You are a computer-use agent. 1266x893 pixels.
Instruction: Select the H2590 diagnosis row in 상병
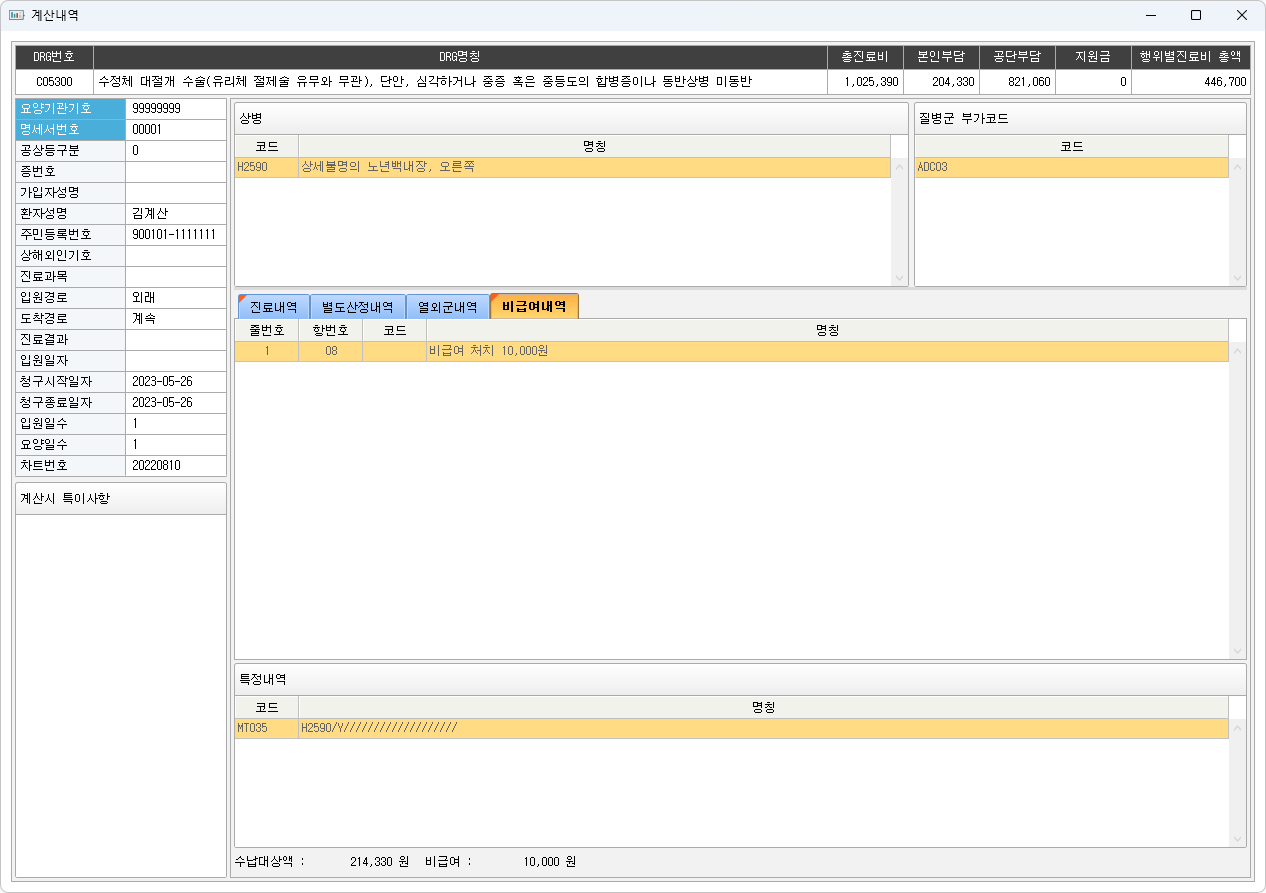pyautogui.click(x=561, y=168)
